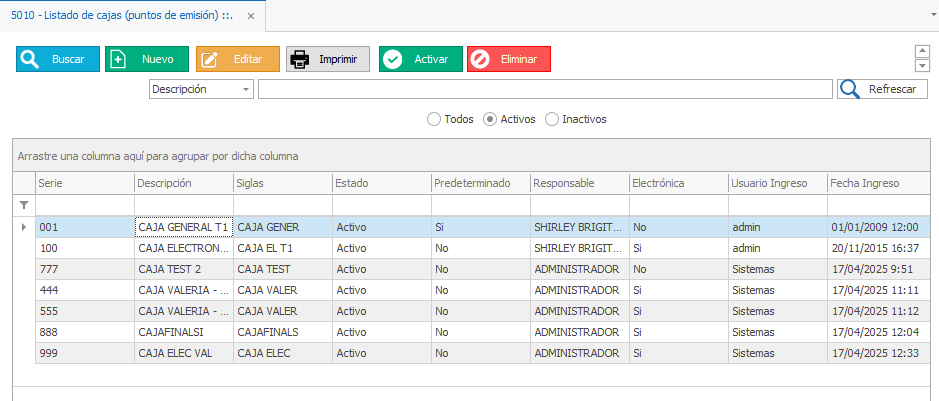Click the search text input field

(545, 89)
